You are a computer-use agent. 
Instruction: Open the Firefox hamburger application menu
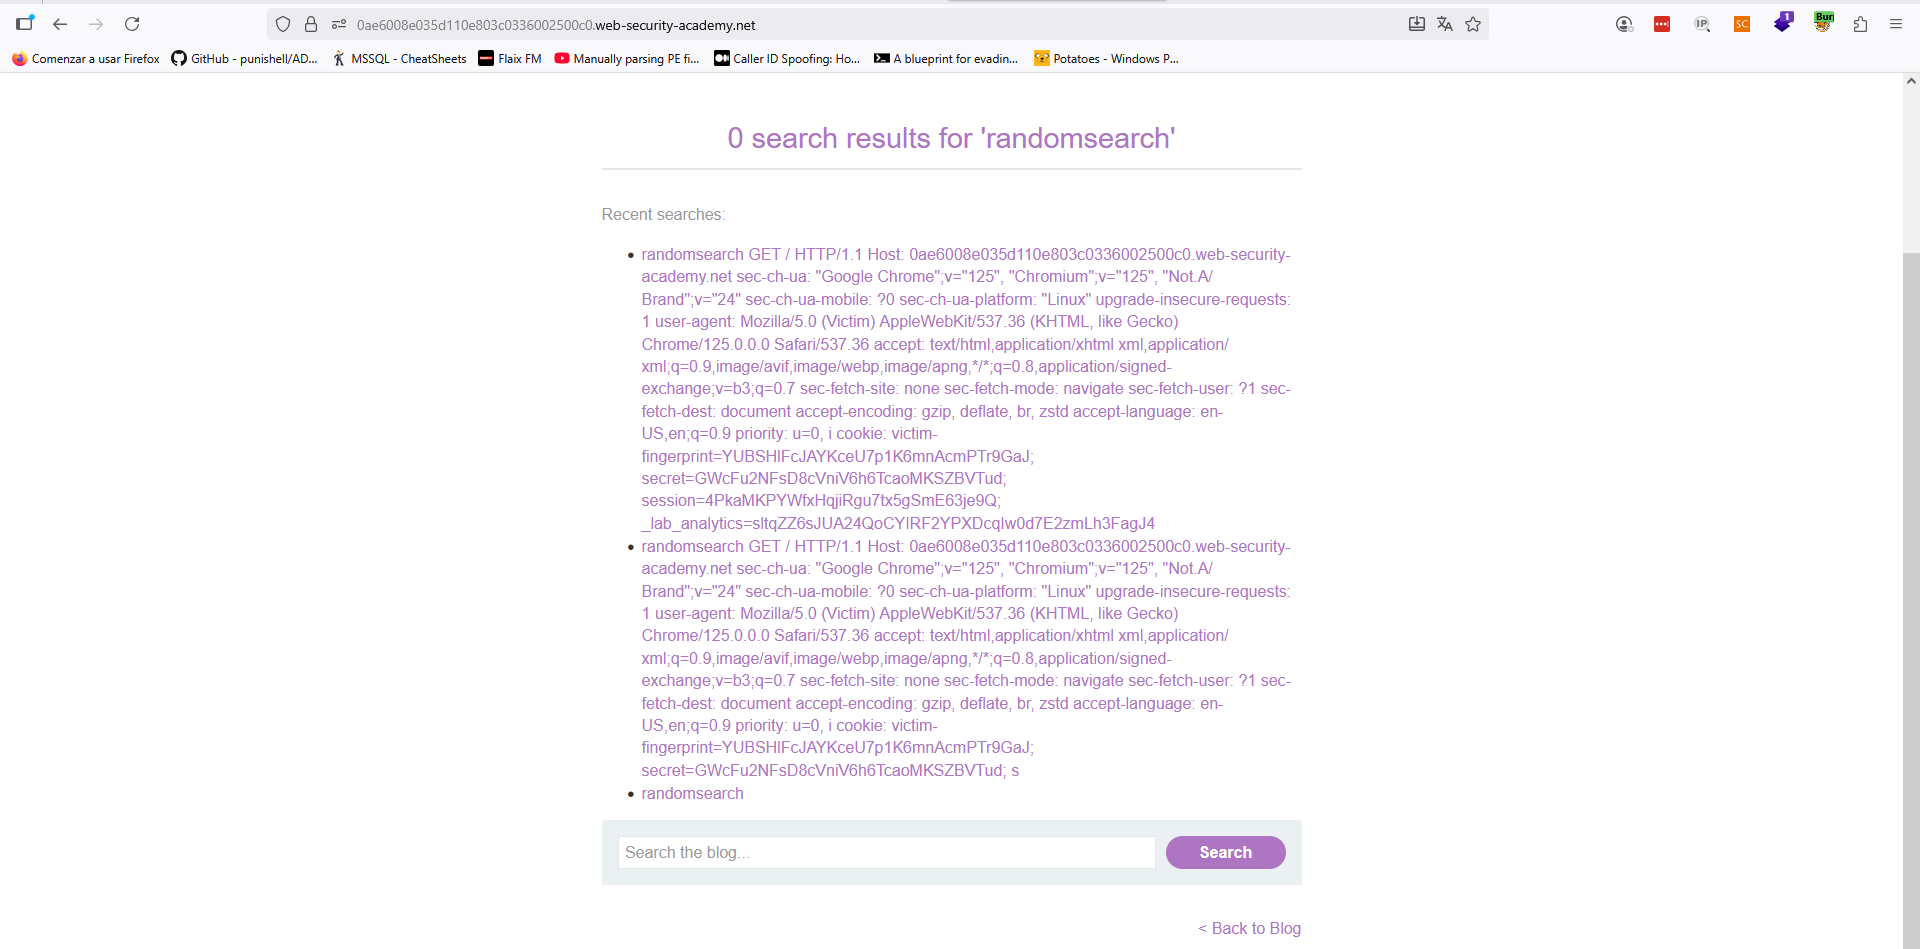click(1895, 24)
